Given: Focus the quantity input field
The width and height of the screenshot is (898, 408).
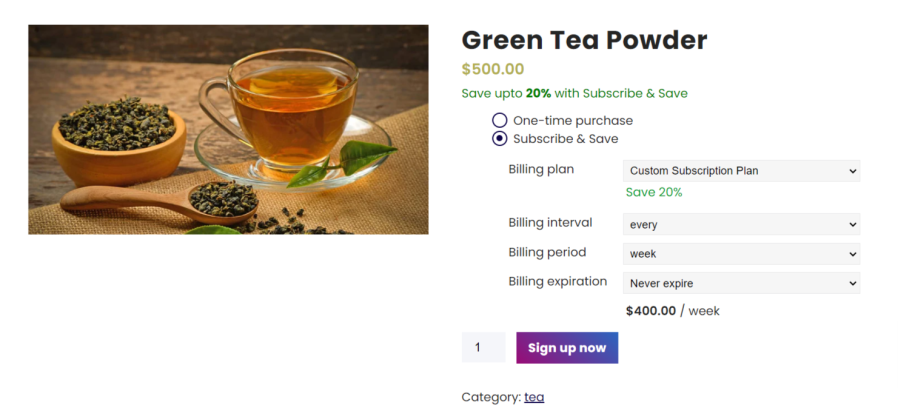Looking at the screenshot, I should pyautogui.click(x=483, y=348).
